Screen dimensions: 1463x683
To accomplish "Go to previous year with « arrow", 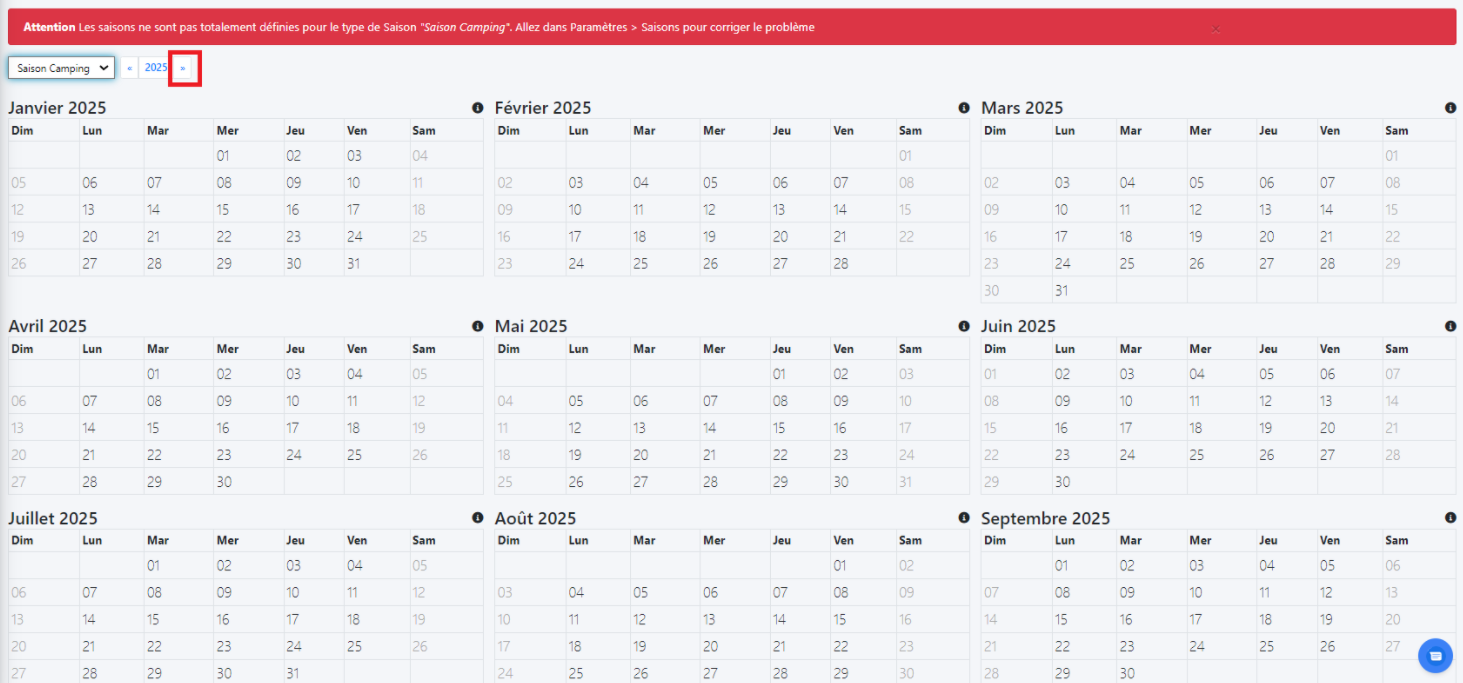I will coord(130,68).
